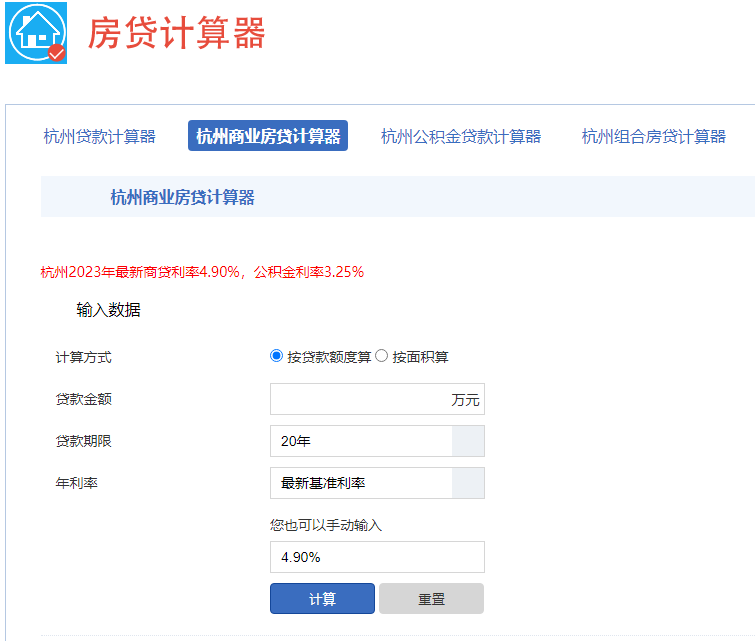Switch to the 杭州公积金贷款计算器 tab
The width and height of the screenshot is (755, 641).
point(461,136)
